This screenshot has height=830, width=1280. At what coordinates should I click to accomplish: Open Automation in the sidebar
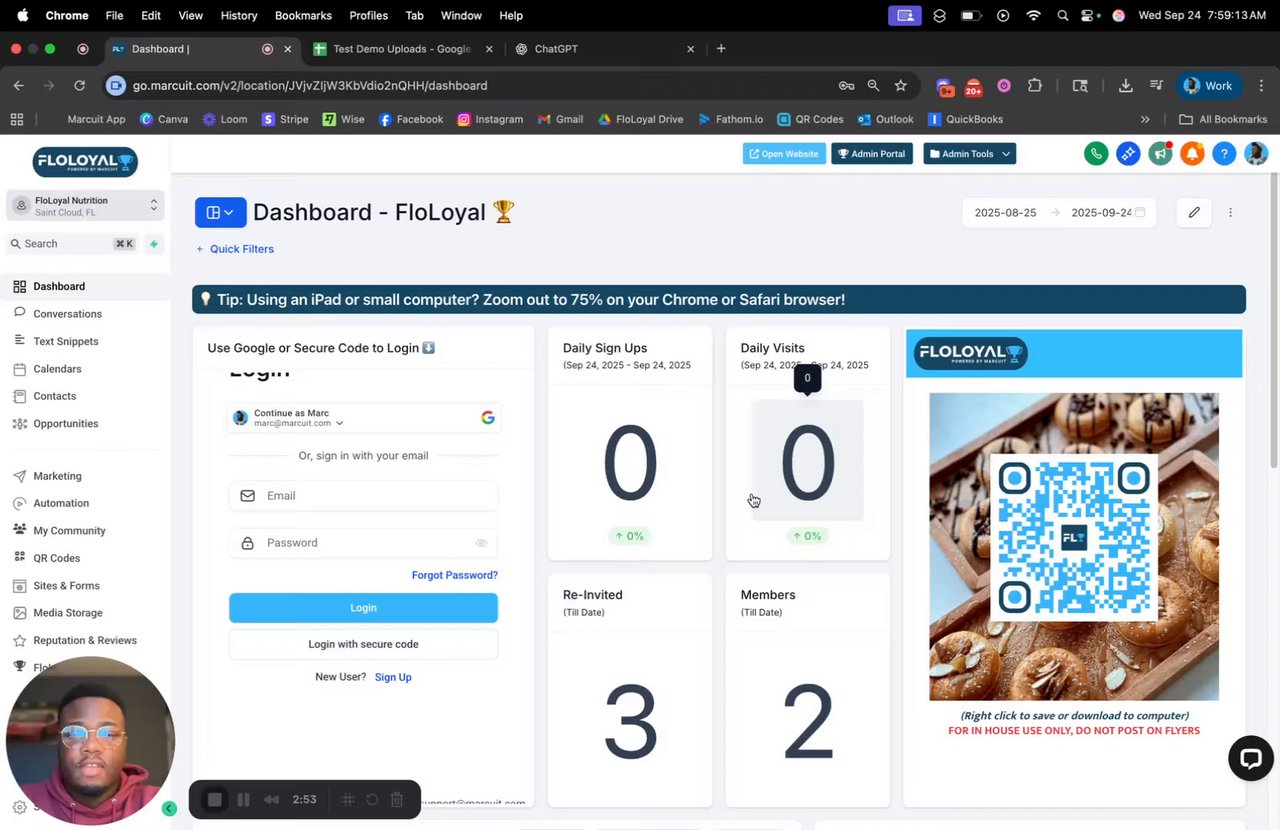60,503
